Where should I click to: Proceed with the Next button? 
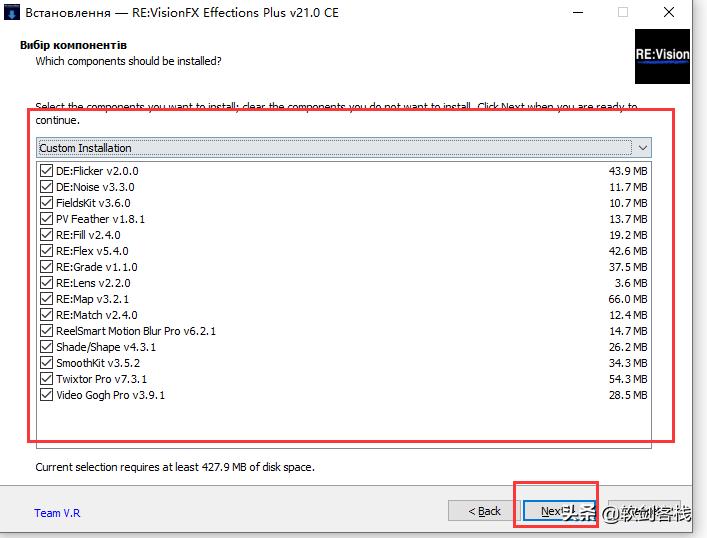point(559,511)
